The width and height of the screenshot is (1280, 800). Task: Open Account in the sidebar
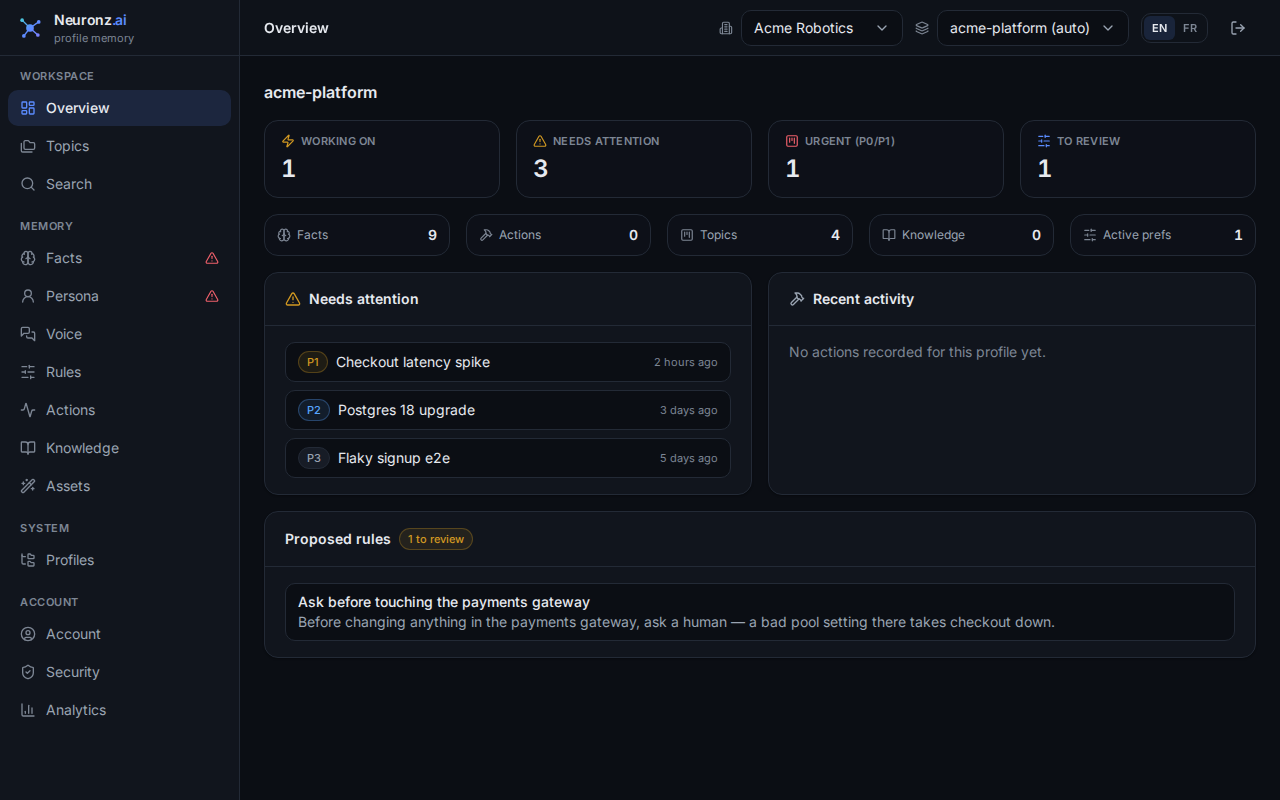click(x=119, y=634)
